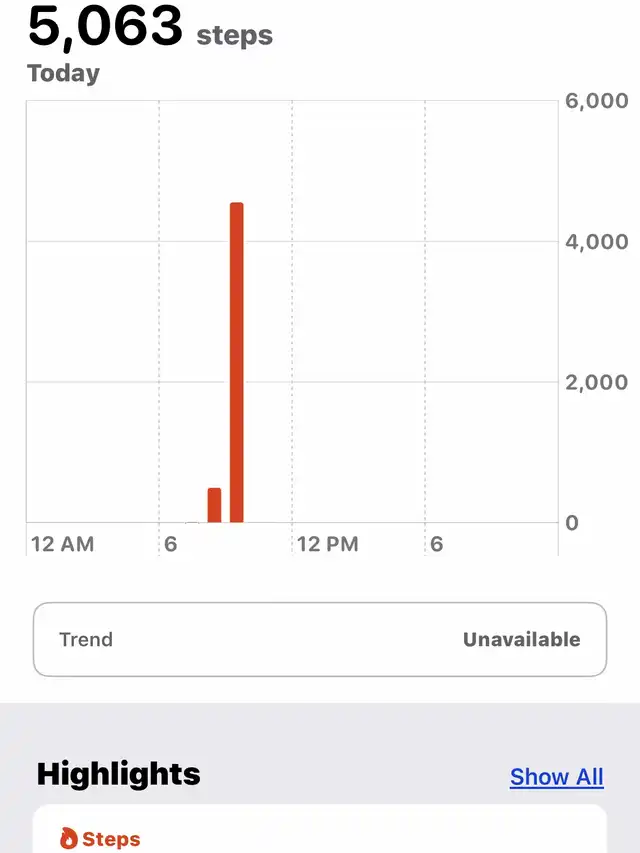Open the Steps highlight card
This screenshot has width=640, height=853.
point(320,829)
